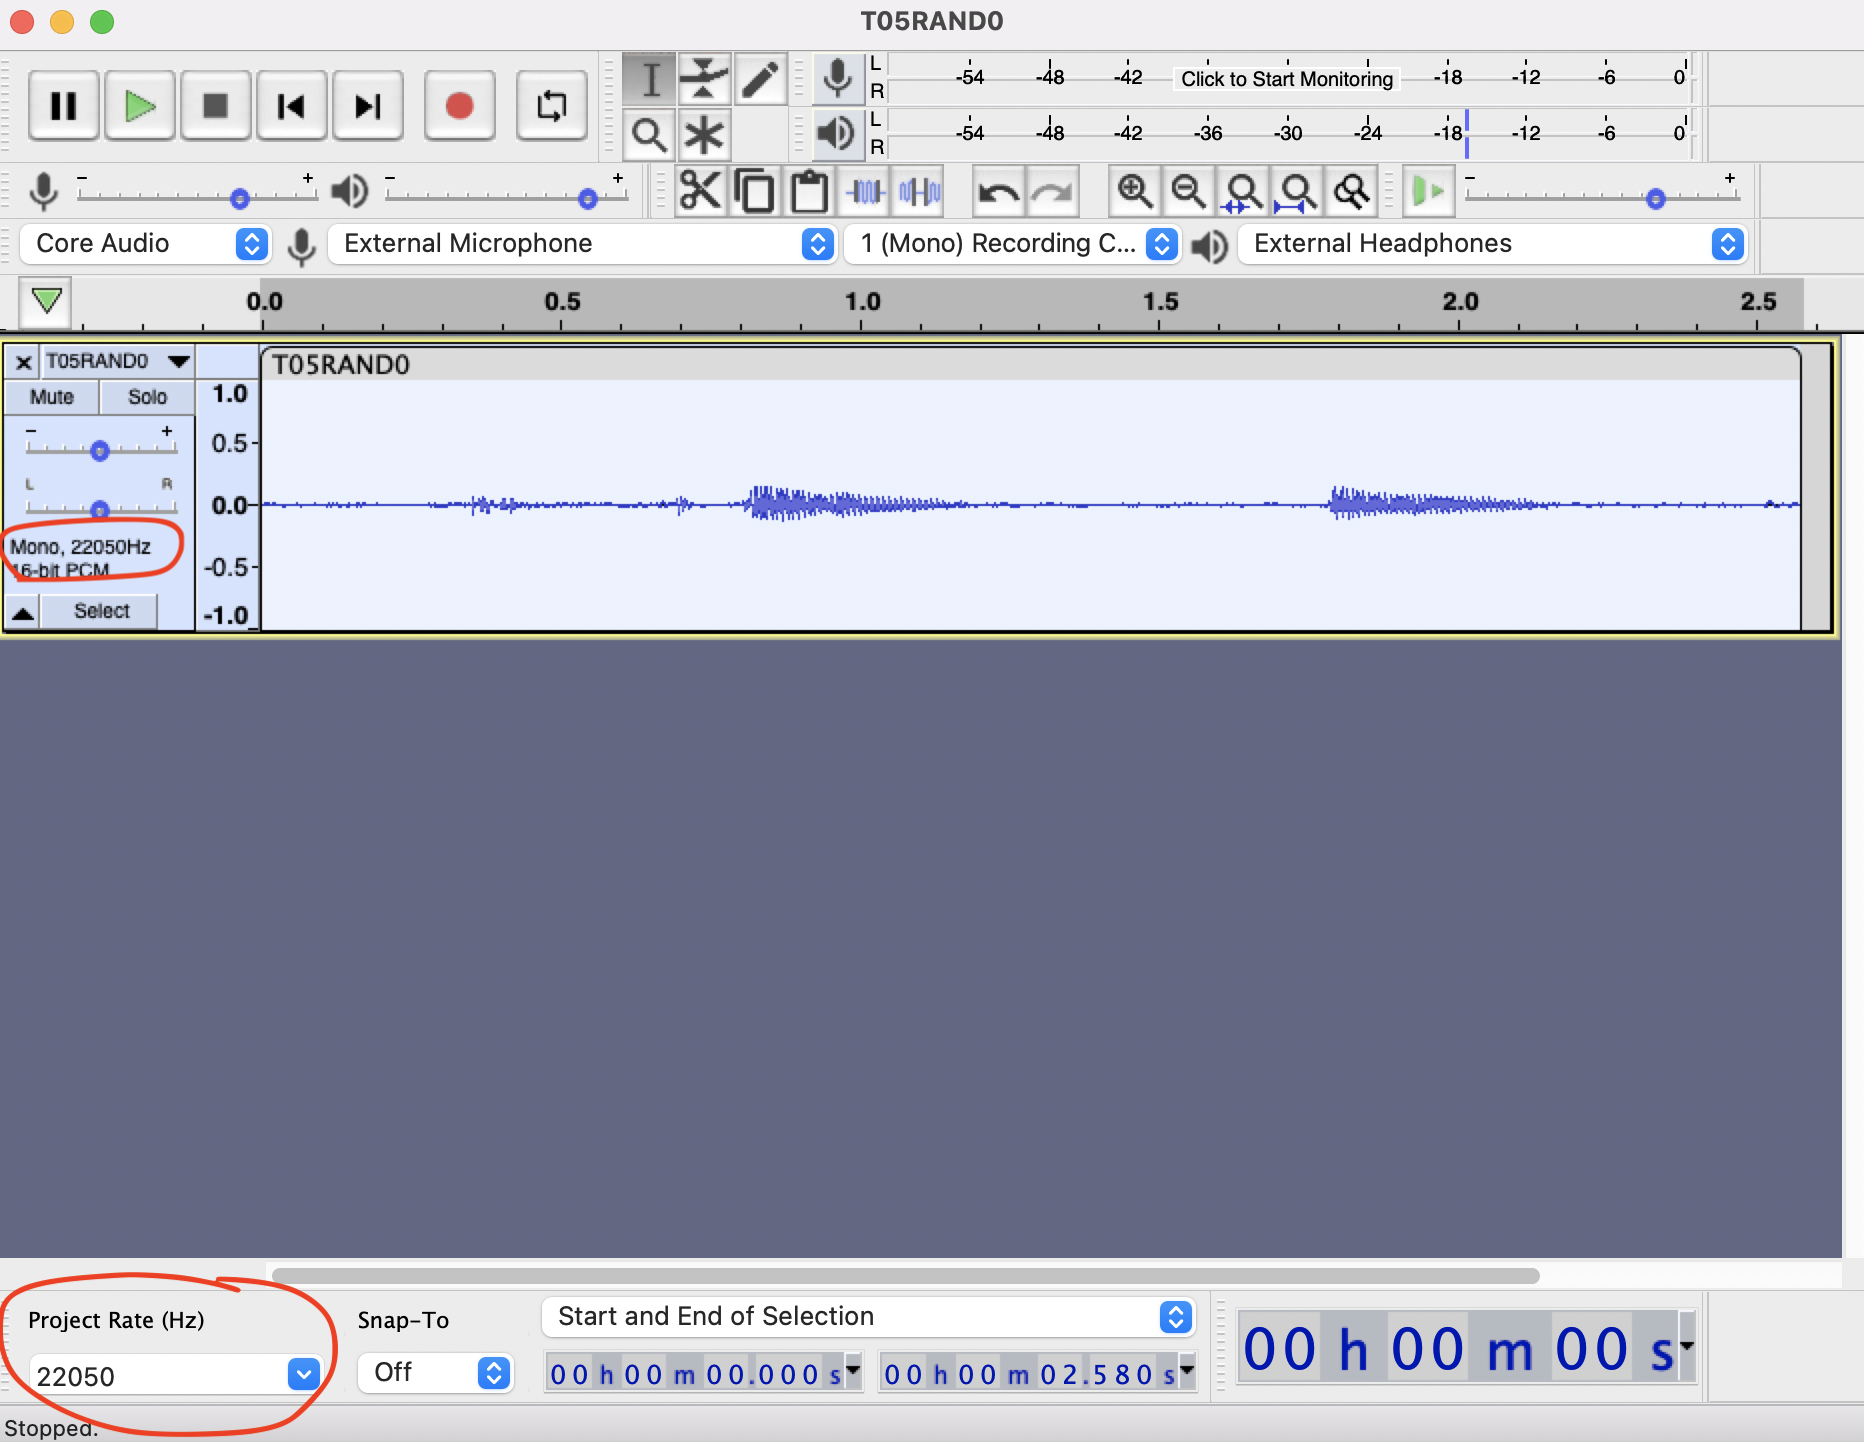Adjust the track gain slider
Screen dimensions: 1864x1442
pos(99,451)
